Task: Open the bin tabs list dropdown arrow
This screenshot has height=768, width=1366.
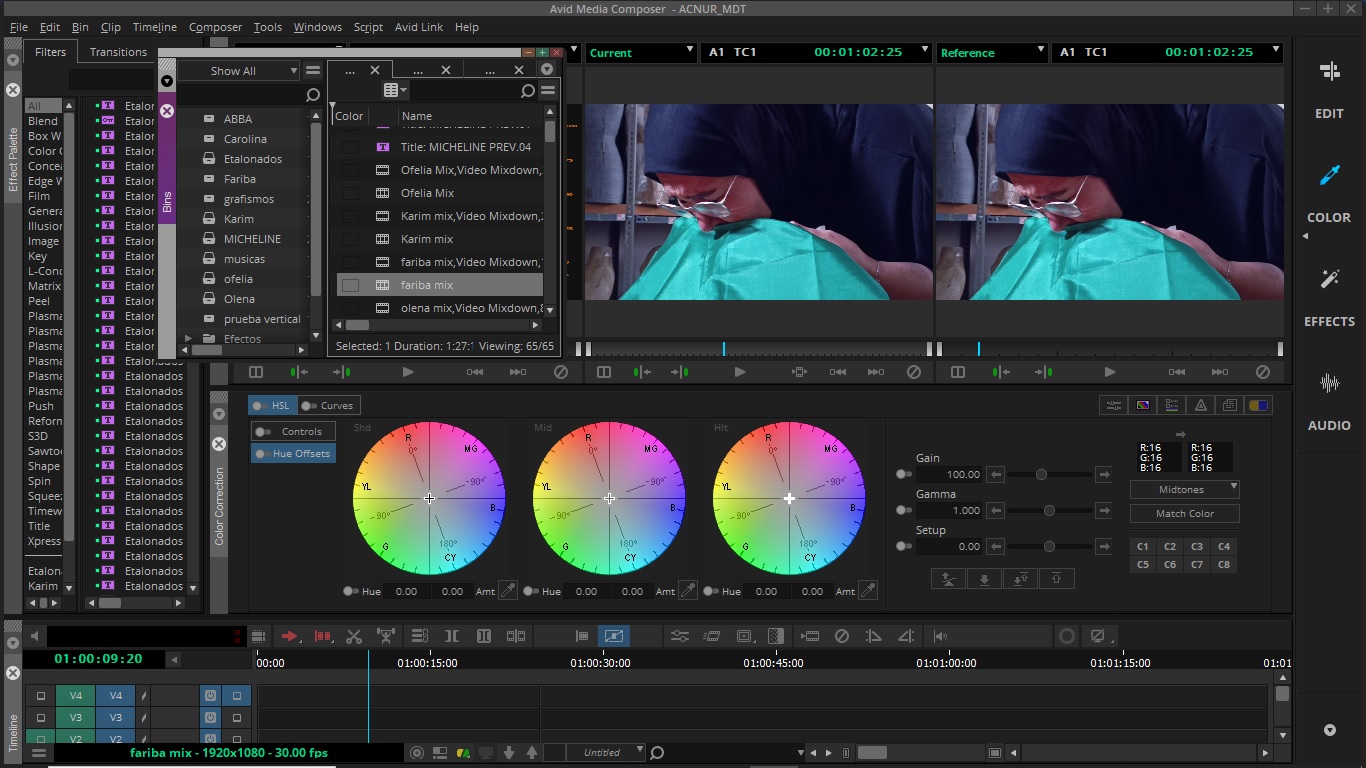Action: point(547,70)
